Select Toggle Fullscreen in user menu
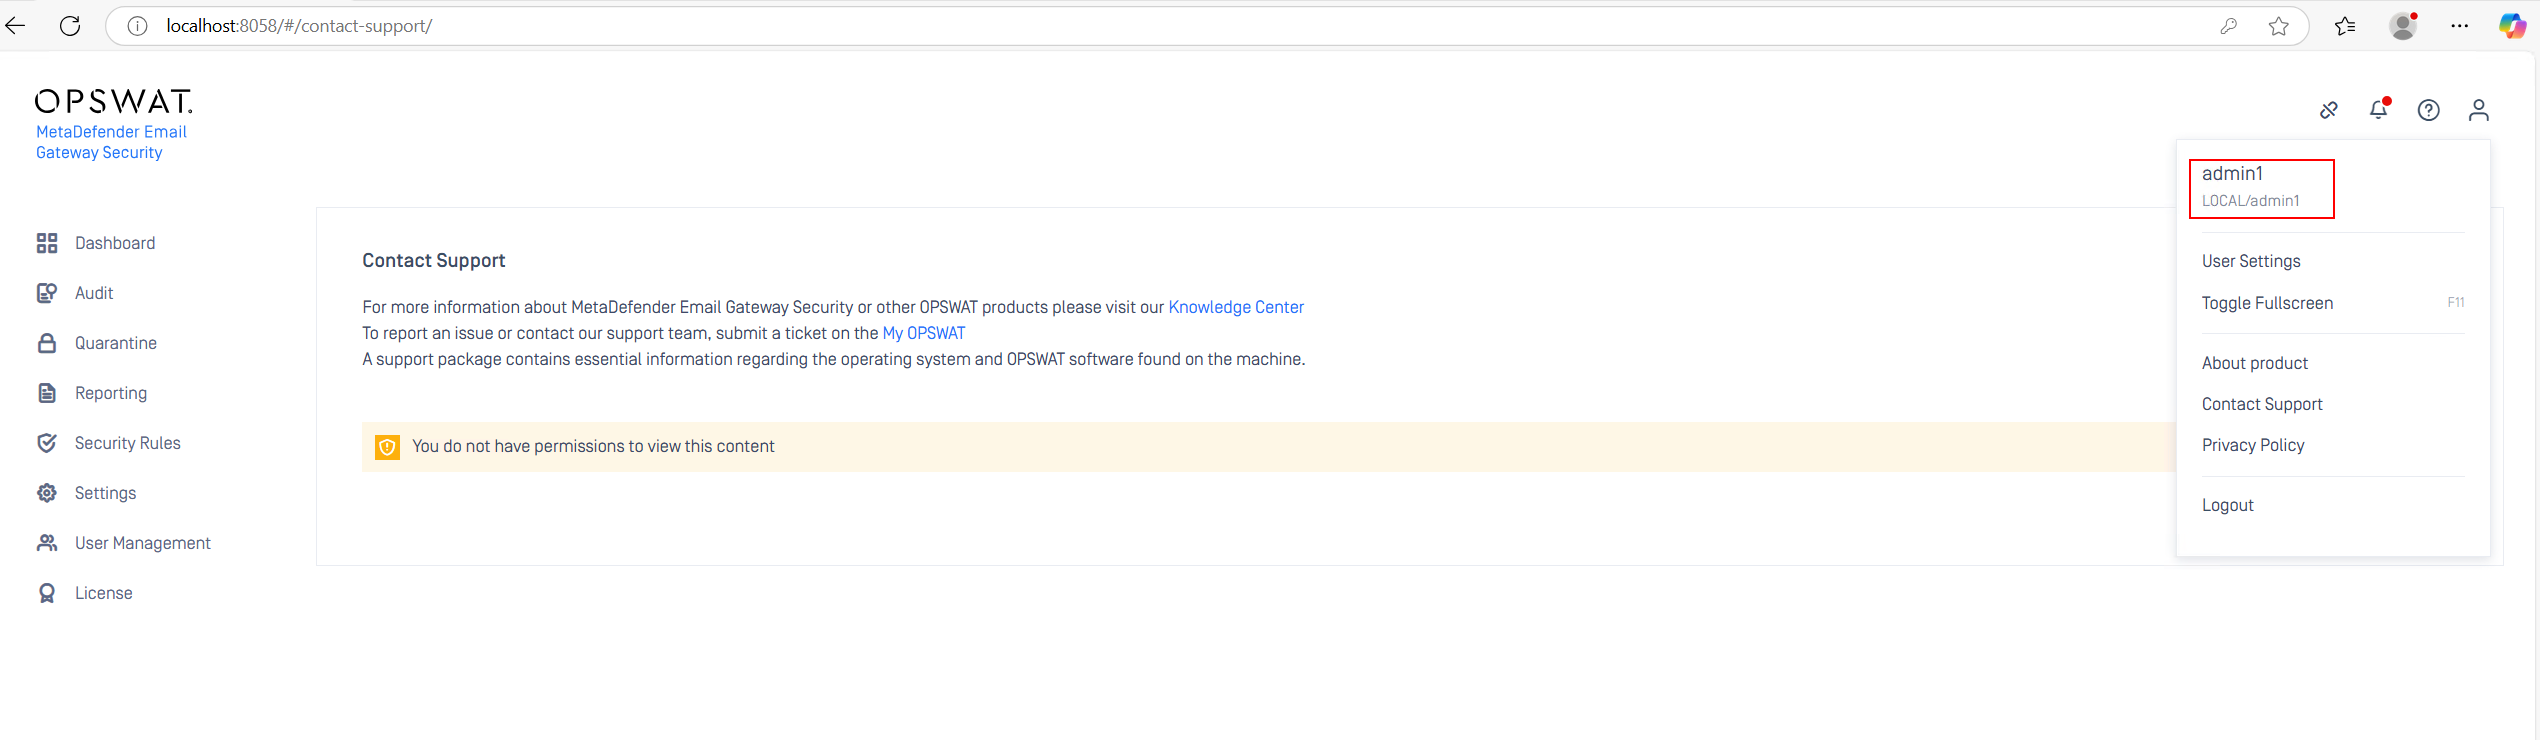Image resolution: width=2540 pixels, height=740 pixels. pos(2267,303)
